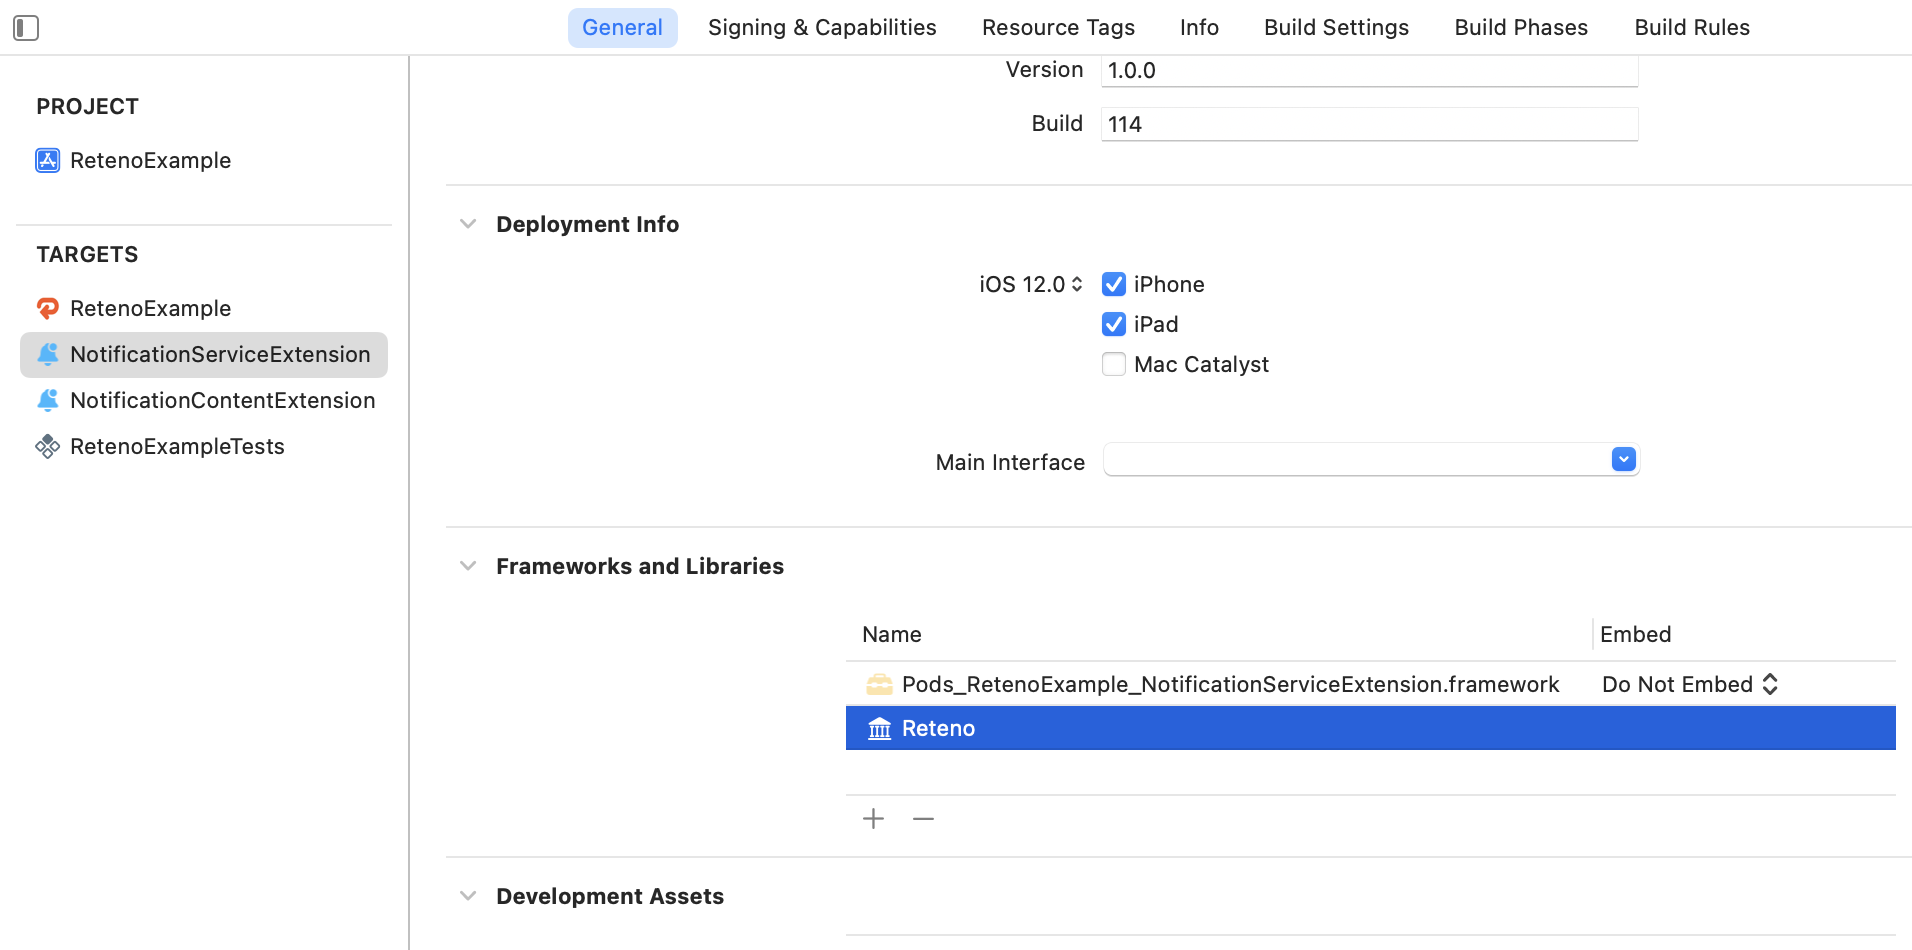
Task: Change the Do Not Embed option
Action: (x=1690, y=684)
